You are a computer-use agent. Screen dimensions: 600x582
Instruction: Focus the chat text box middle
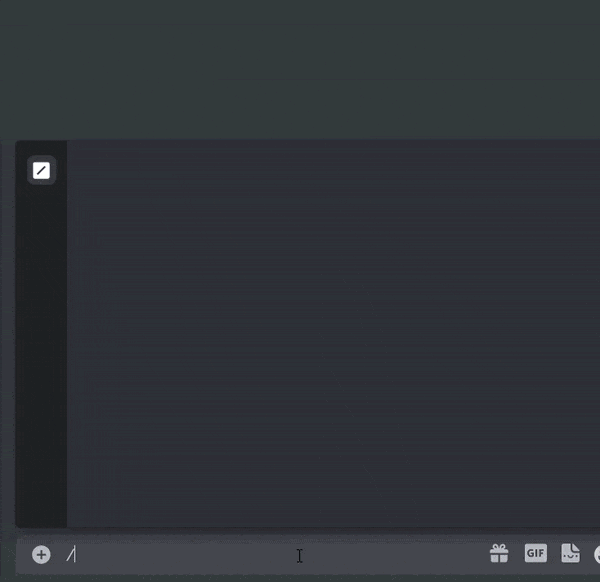(276, 554)
